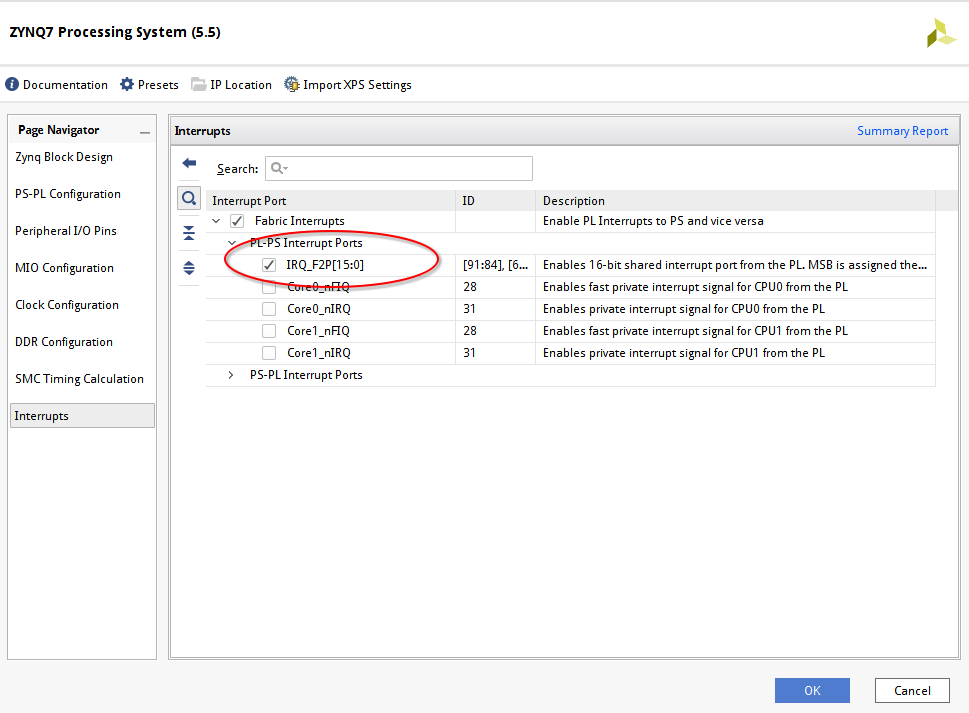This screenshot has width=969, height=713.
Task: Uncheck Fabric Interrupts checkbox
Action: tap(237, 221)
